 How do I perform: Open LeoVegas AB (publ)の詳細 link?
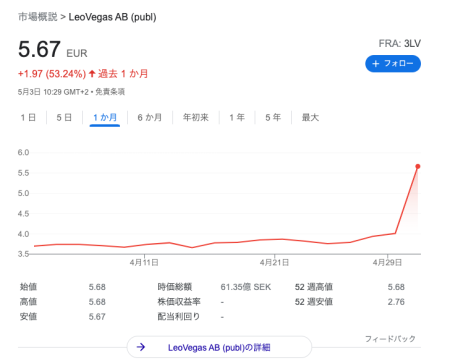click(219, 348)
